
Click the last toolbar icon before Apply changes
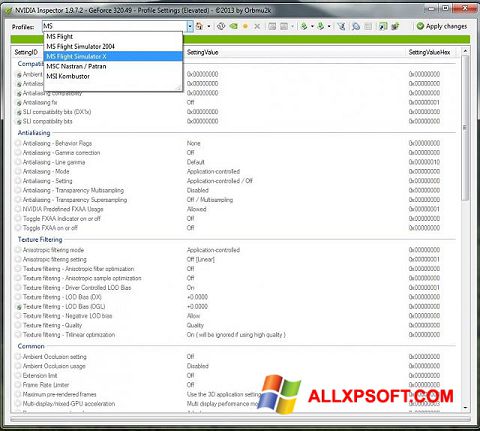[x=395, y=26]
